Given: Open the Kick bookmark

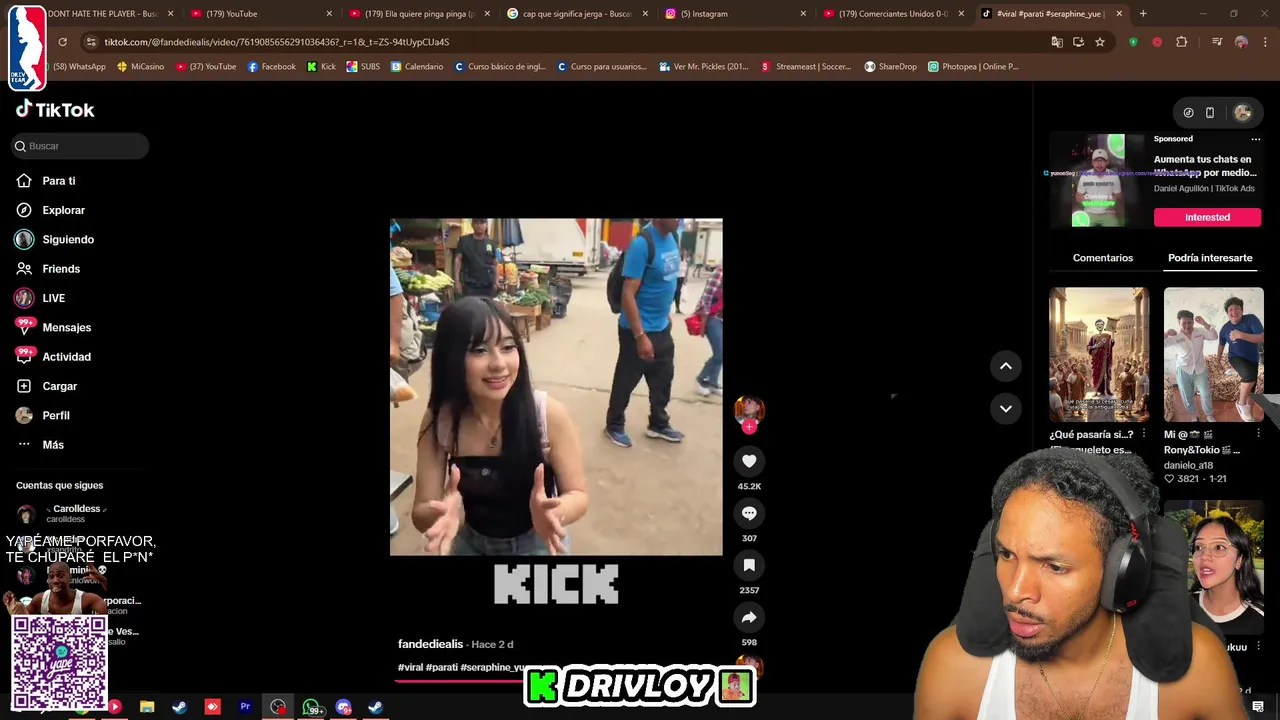Looking at the screenshot, I should [322, 67].
